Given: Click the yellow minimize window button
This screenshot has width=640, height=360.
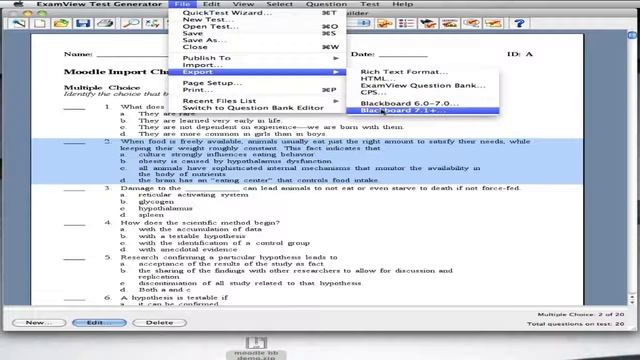Looking at the screenshot, I should point(27,13).
